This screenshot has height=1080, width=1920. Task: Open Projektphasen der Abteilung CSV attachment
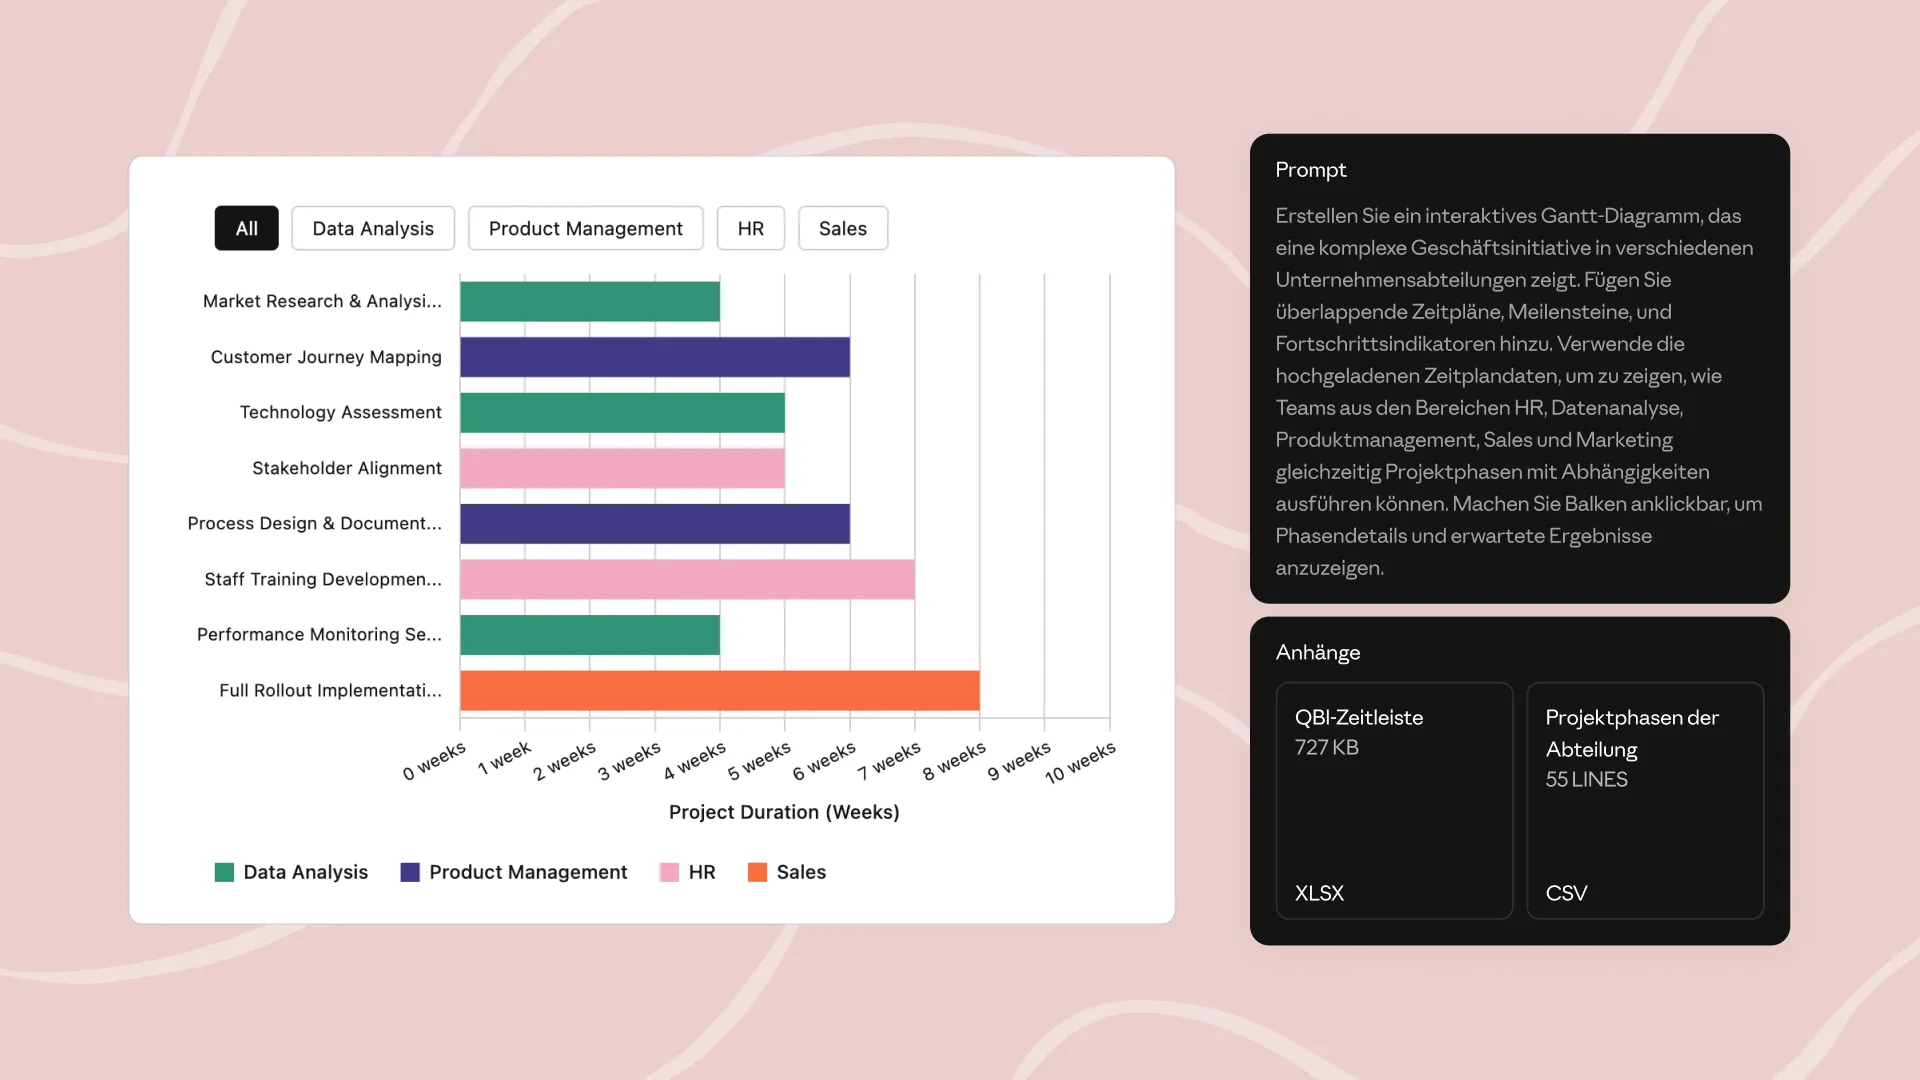(x=1644, y=800)
